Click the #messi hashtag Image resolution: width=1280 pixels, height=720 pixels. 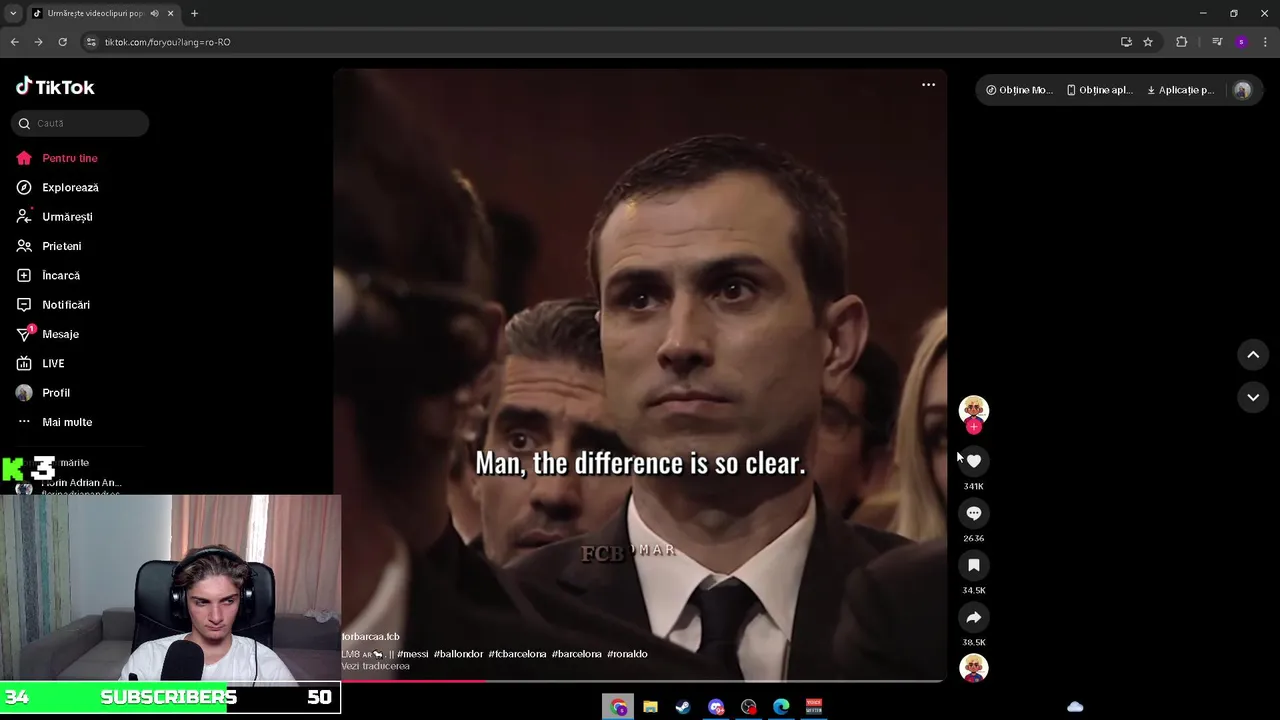point(412,654)
